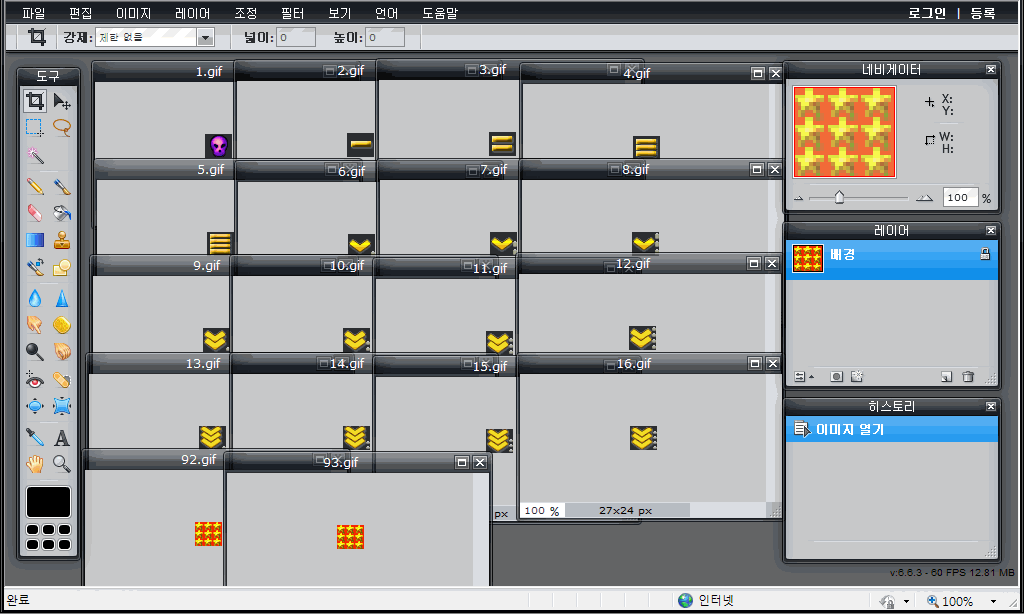
Task: Click the Red Eye Reduction tool
Action: coord(35,379)
